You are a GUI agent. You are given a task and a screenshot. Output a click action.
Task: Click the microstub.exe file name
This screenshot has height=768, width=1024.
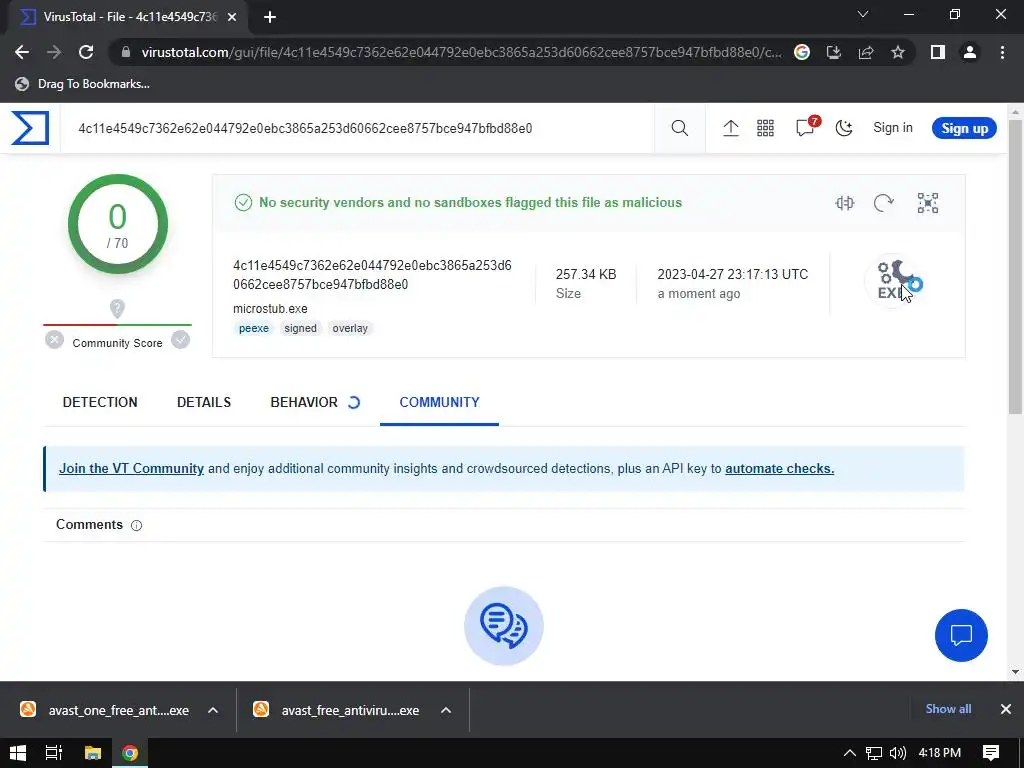tap(270, 308)
